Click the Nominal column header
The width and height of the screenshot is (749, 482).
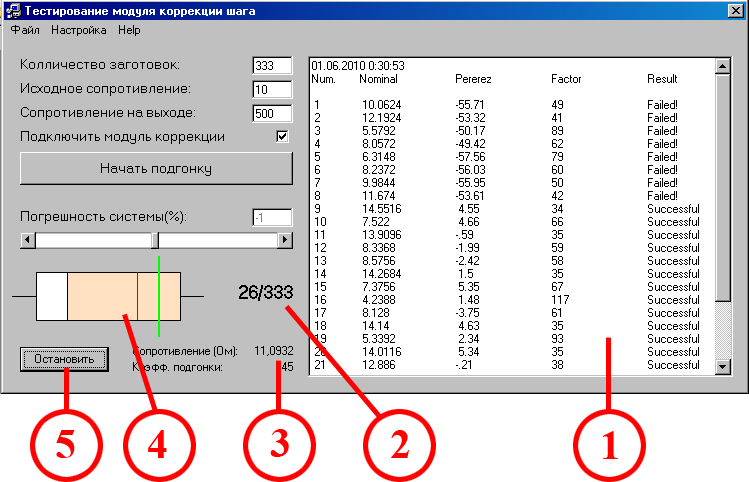(378, 79)
